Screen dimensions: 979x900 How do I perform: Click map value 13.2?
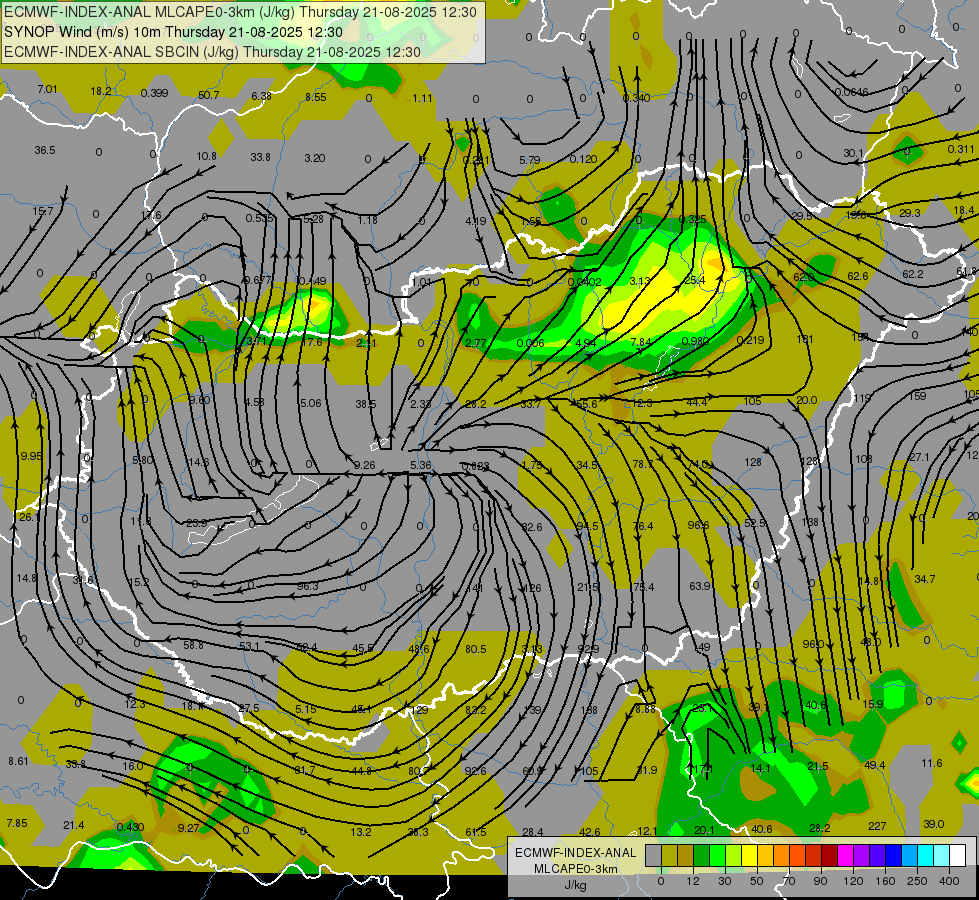click(361, 832)
